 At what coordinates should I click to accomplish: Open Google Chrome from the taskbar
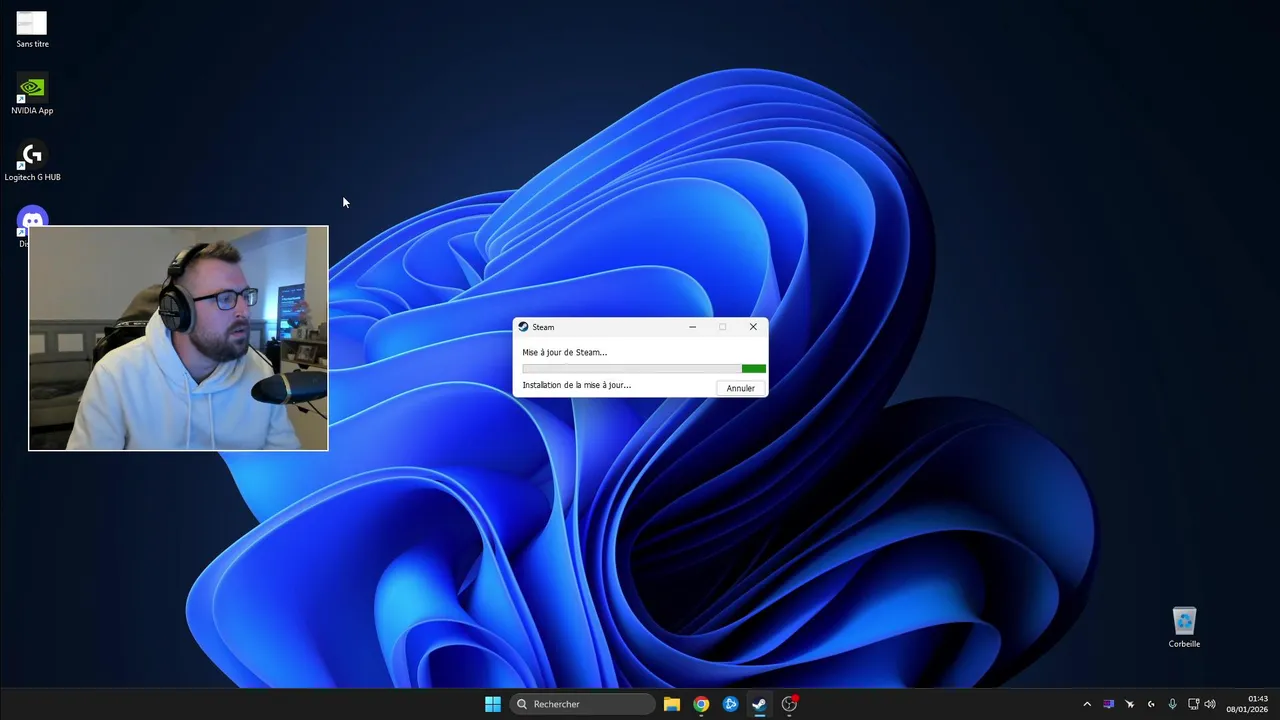(x=701, y=704)
